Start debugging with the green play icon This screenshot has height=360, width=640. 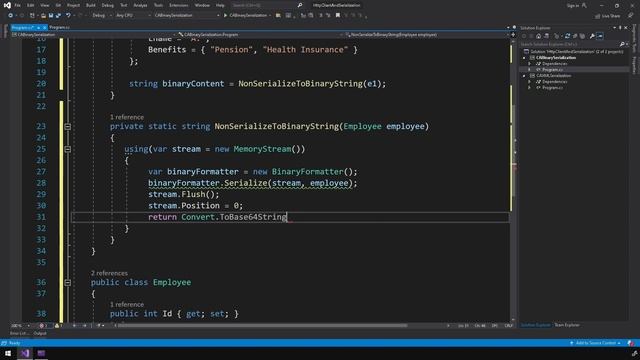(x=225, y=16)
